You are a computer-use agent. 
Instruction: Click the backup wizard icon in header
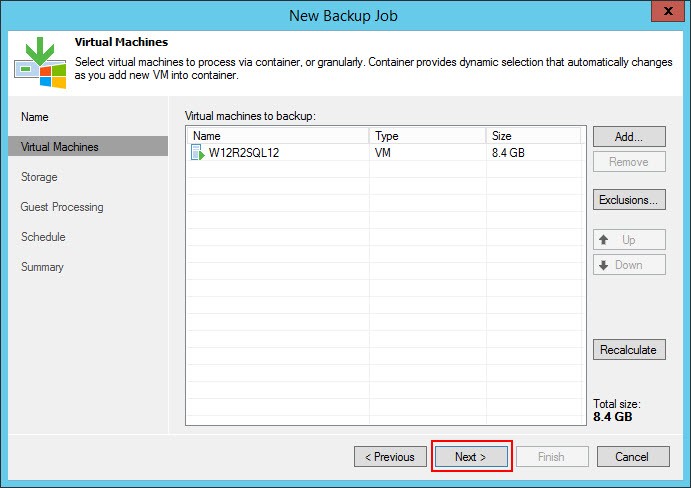pyautogui.click(x=39, y=62)
